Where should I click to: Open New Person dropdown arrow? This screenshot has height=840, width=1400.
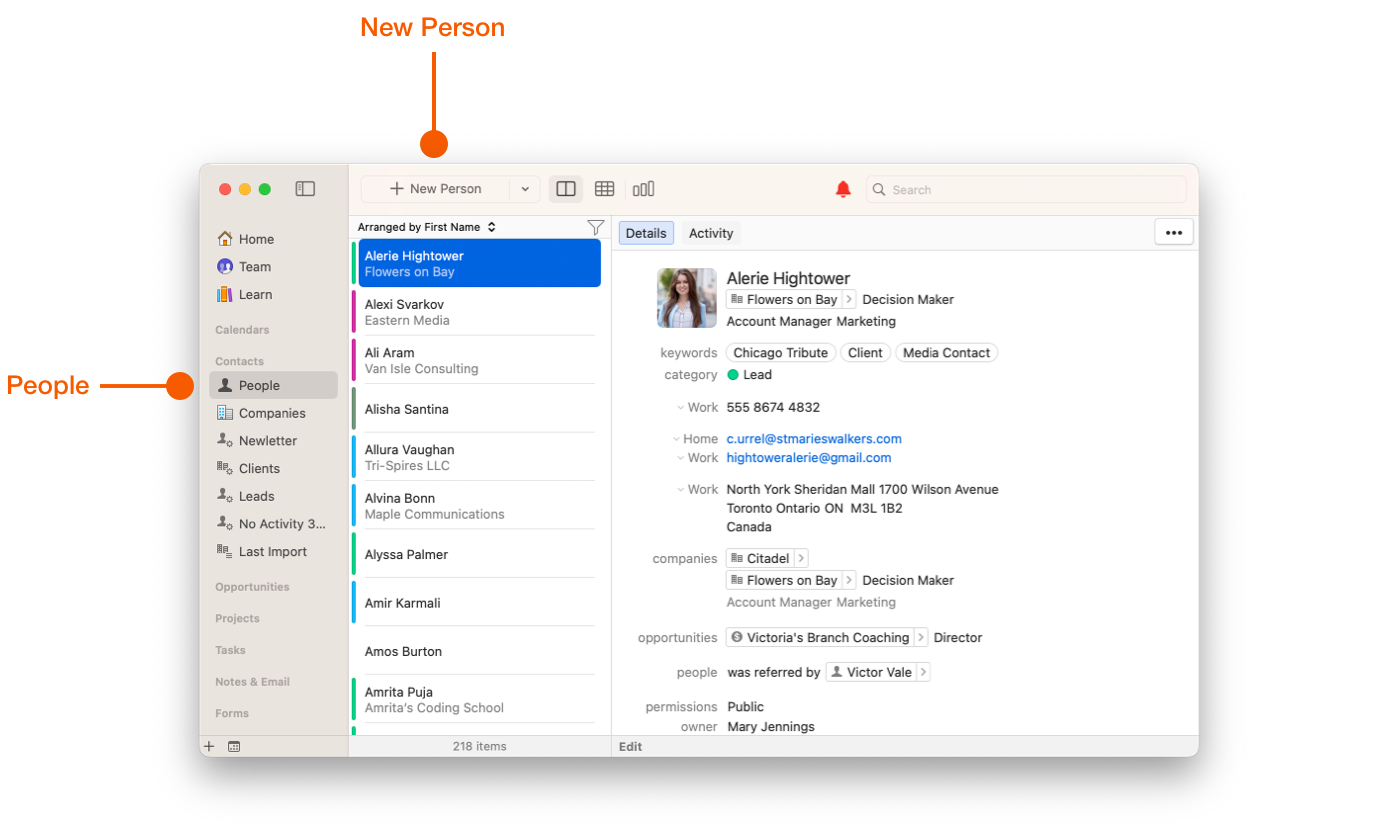pos(525,189)
